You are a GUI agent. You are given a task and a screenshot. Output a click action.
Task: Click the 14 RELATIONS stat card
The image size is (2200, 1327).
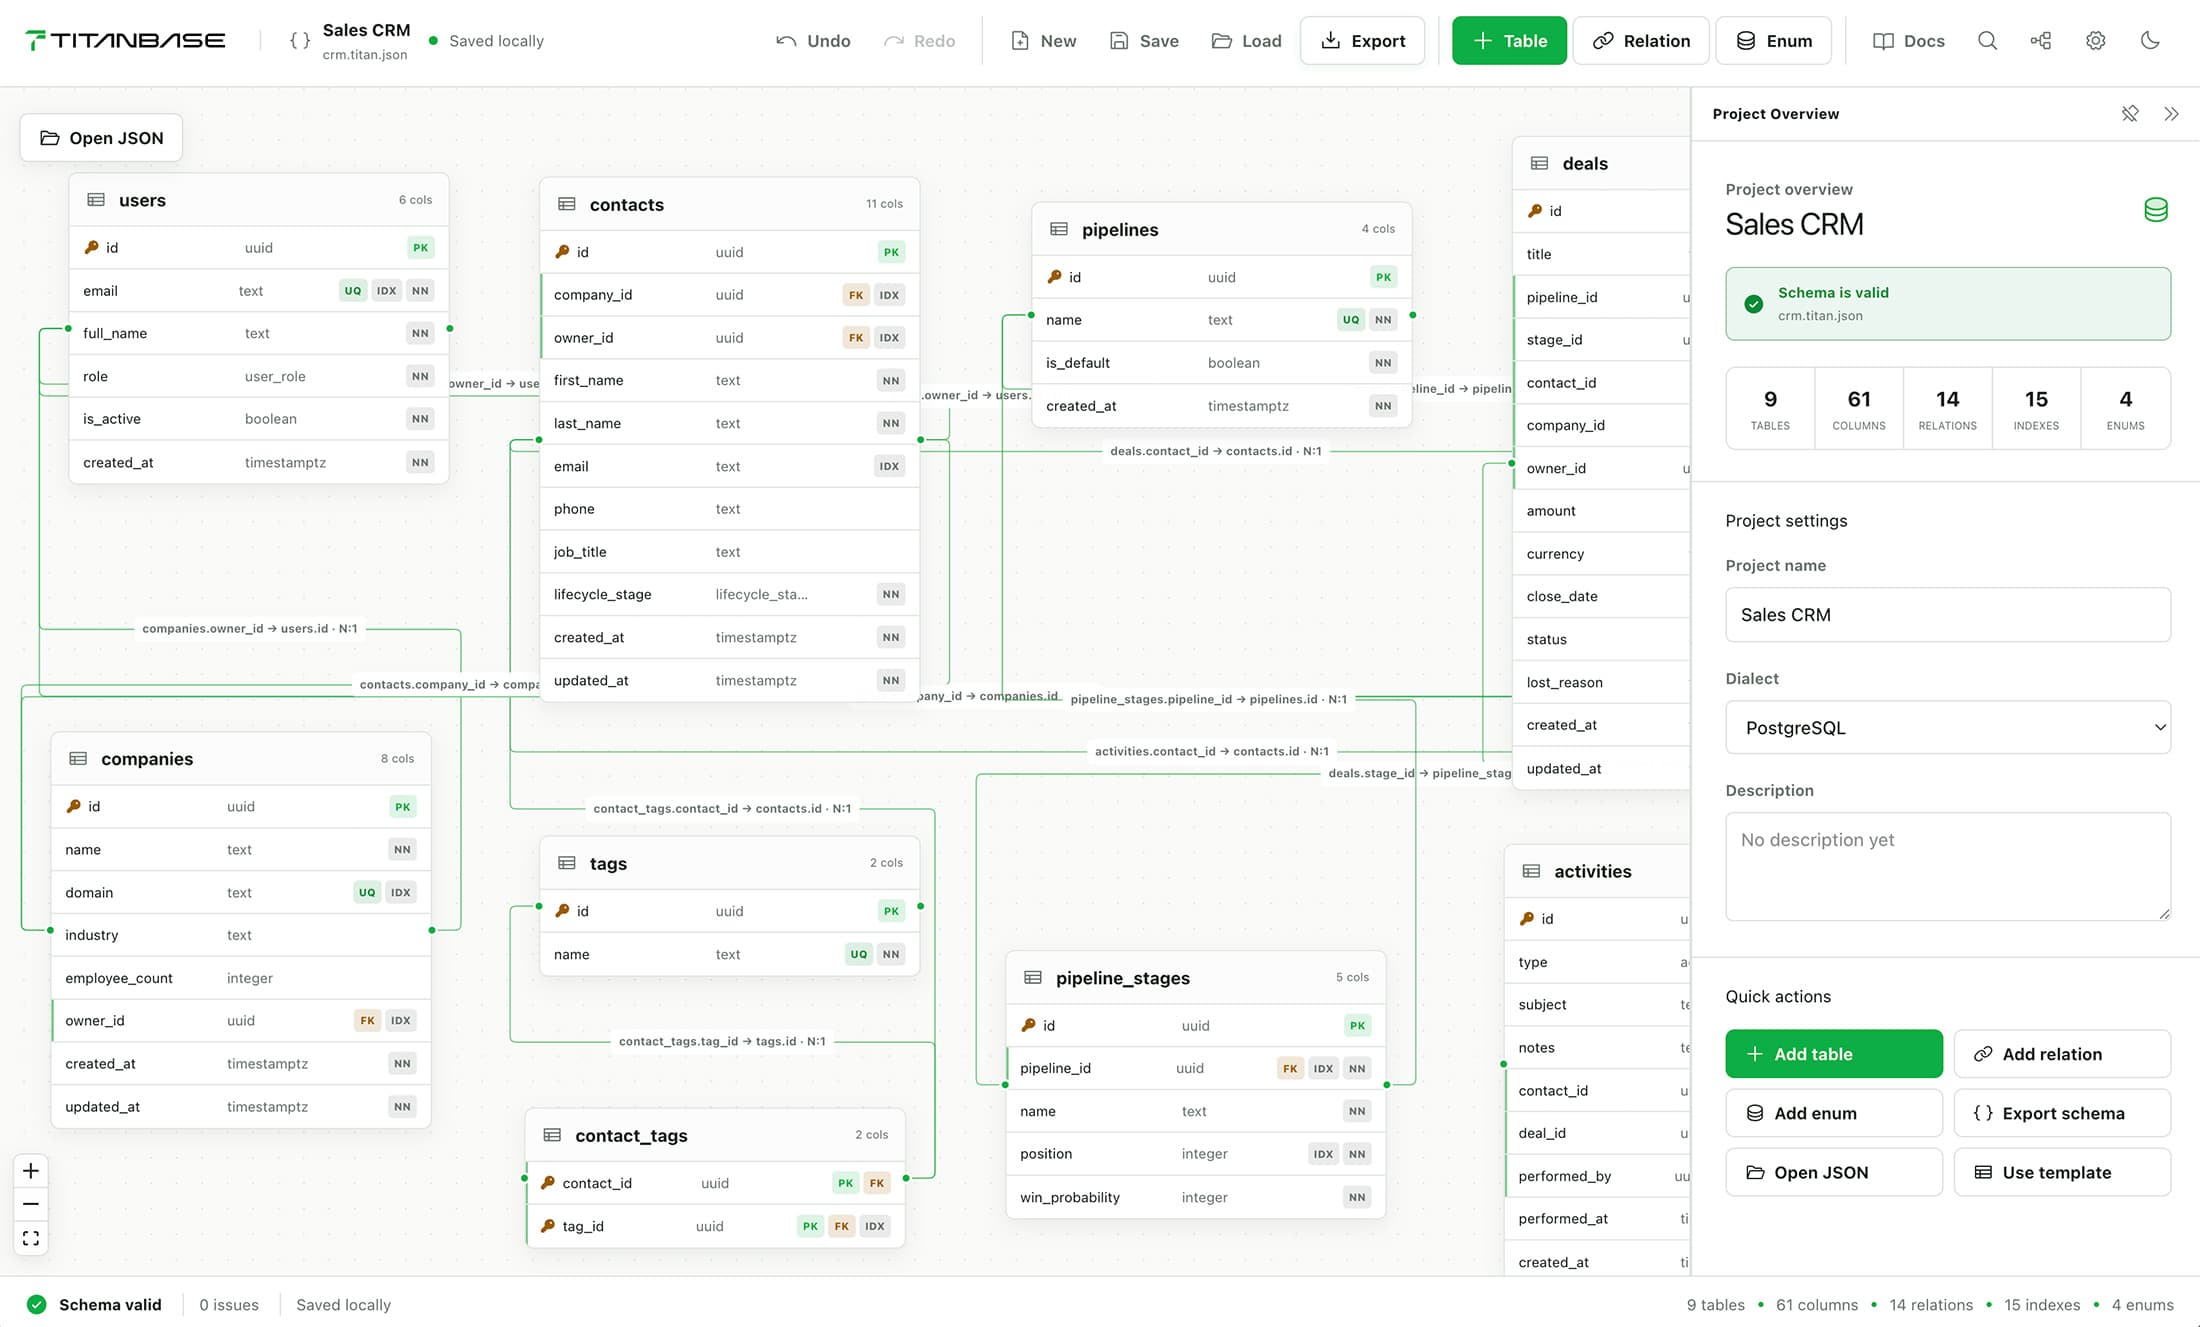pos(1947,409)
